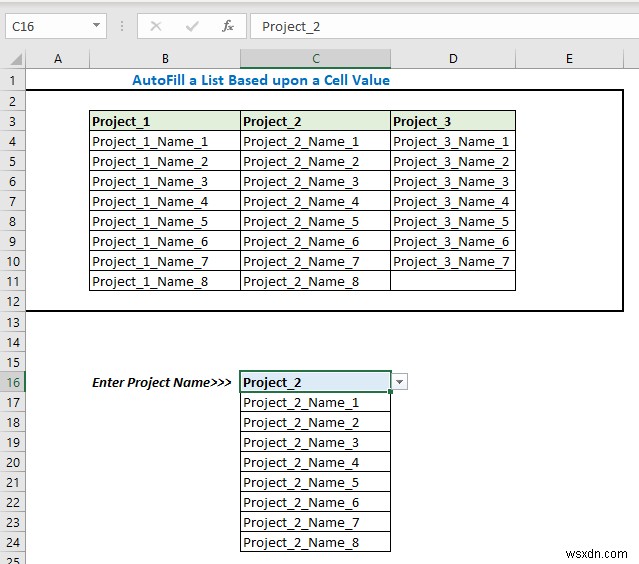Click cell Project_3_Name_3
Screen dimensions: 639x564
click(x=453, y=181)
